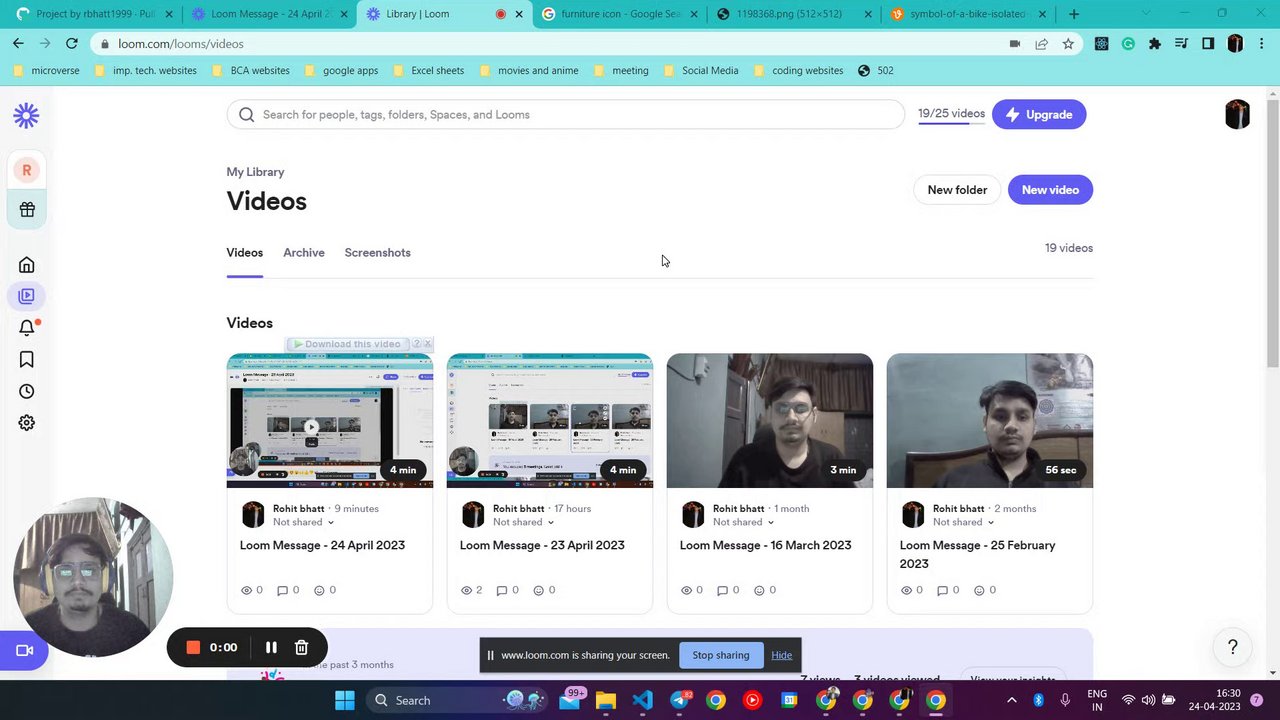The width and height of the screenshot is (1280, 720).
Task: Click the red stop recording button
Action: [193, 648]
